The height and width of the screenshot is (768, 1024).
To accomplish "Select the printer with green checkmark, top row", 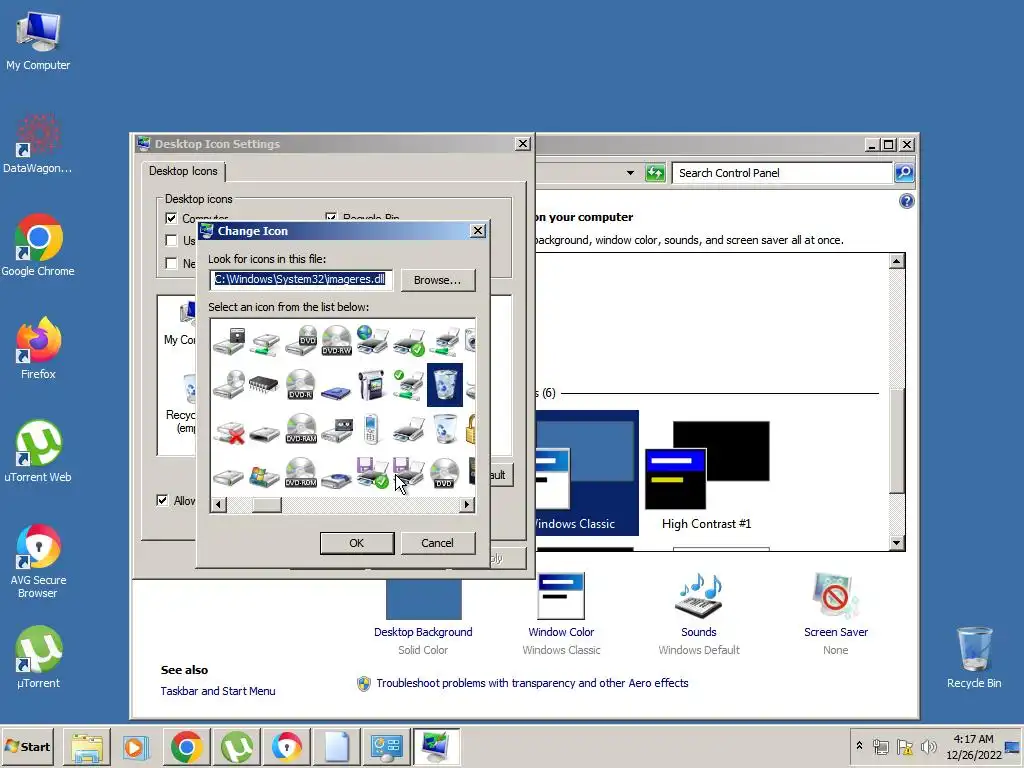I will pyautogui.click(x=409, y=340).
